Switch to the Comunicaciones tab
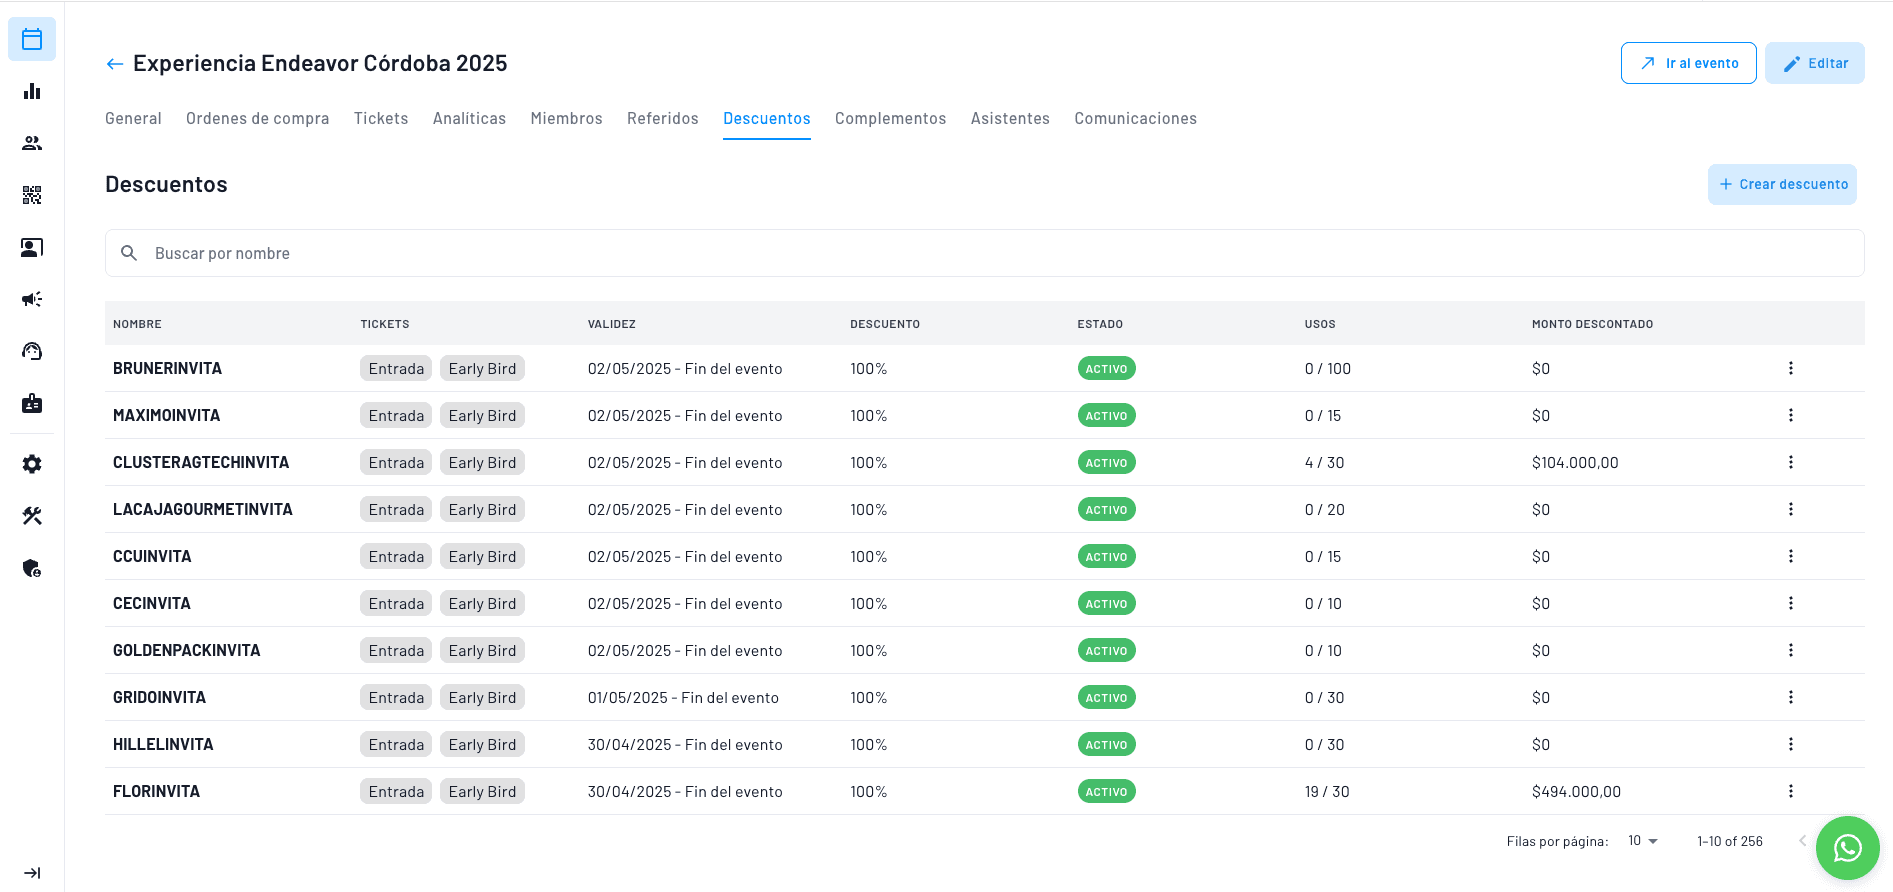The height and width of the screenshot is (892, 1893). coord(1136,118)
